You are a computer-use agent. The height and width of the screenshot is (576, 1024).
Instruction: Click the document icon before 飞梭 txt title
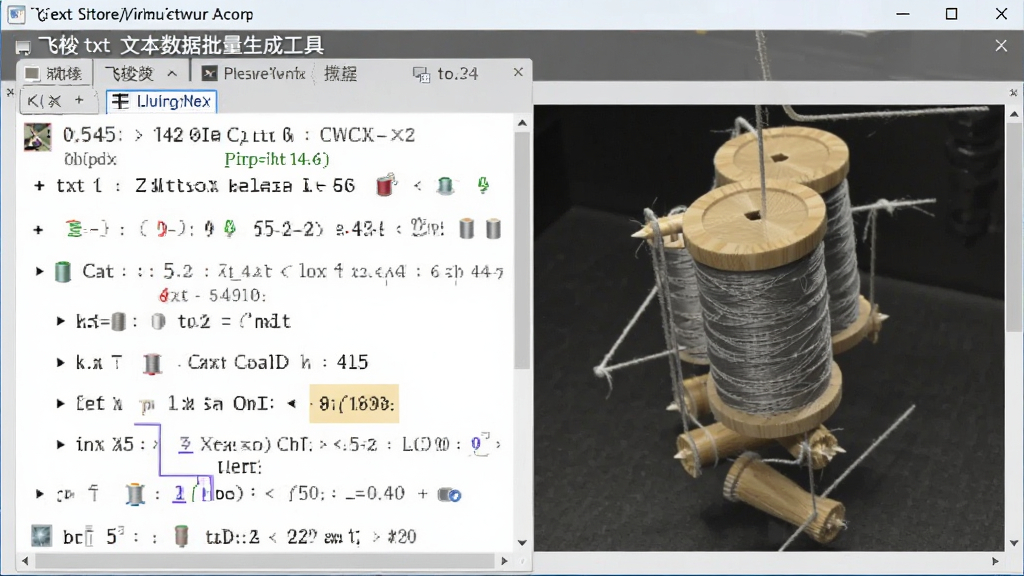click(23, 47)
